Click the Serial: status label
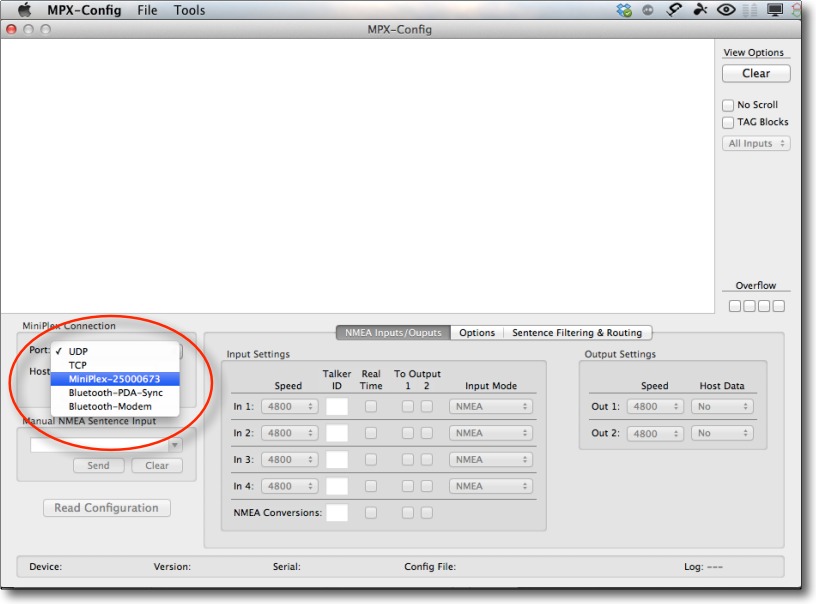816x604 pixels. 287,567
